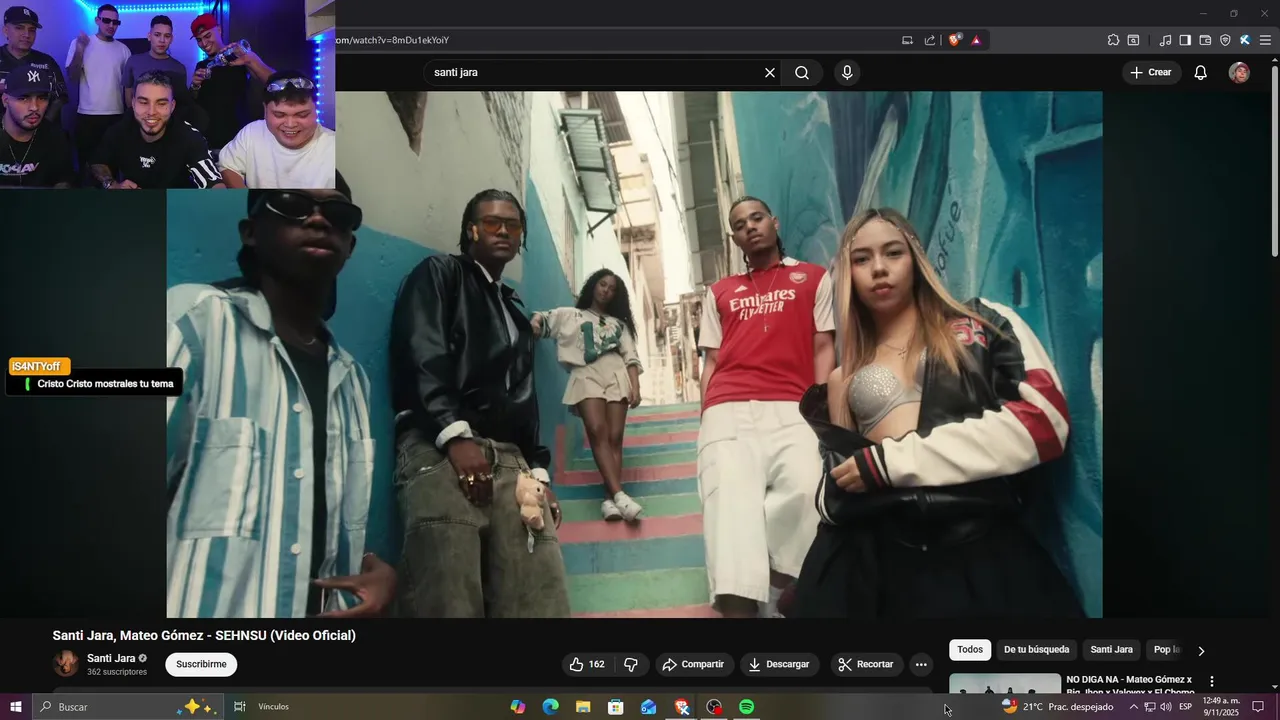This screenshot has height=720, width=1280.
Task: Switch the ESP input language indicator
Action: (x=1185, y=707)
